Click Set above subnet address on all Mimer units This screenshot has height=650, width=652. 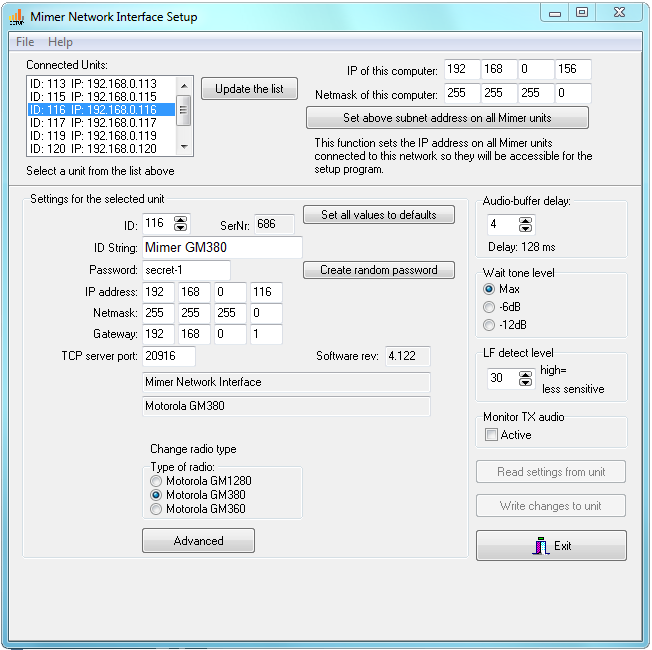(447, 118)
